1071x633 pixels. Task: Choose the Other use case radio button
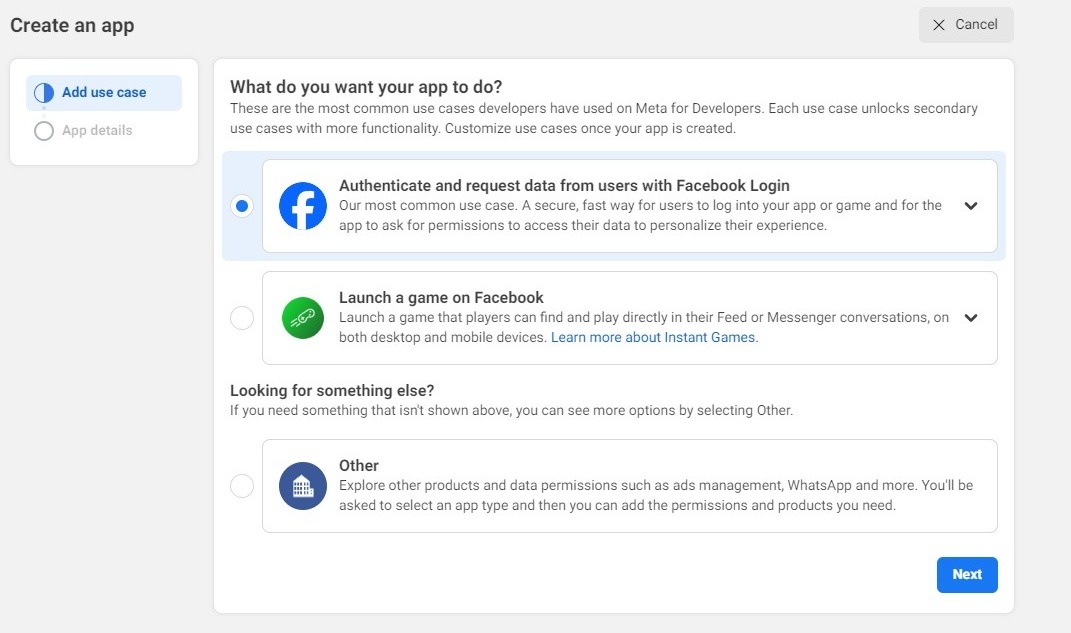pyautogui.click(x=242, y=486)
